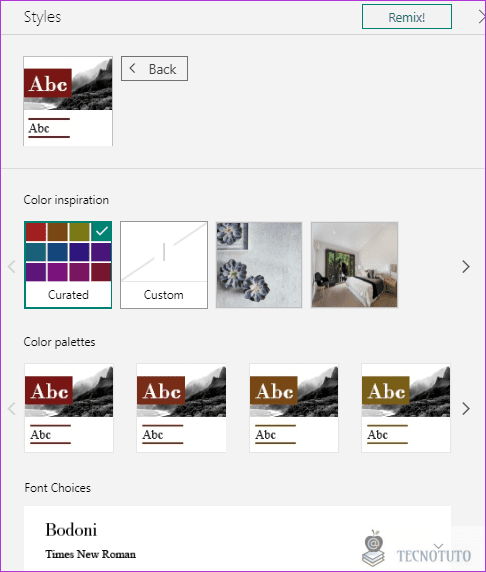Choose the Custom color inspiration option

click(x=164, y=265)
